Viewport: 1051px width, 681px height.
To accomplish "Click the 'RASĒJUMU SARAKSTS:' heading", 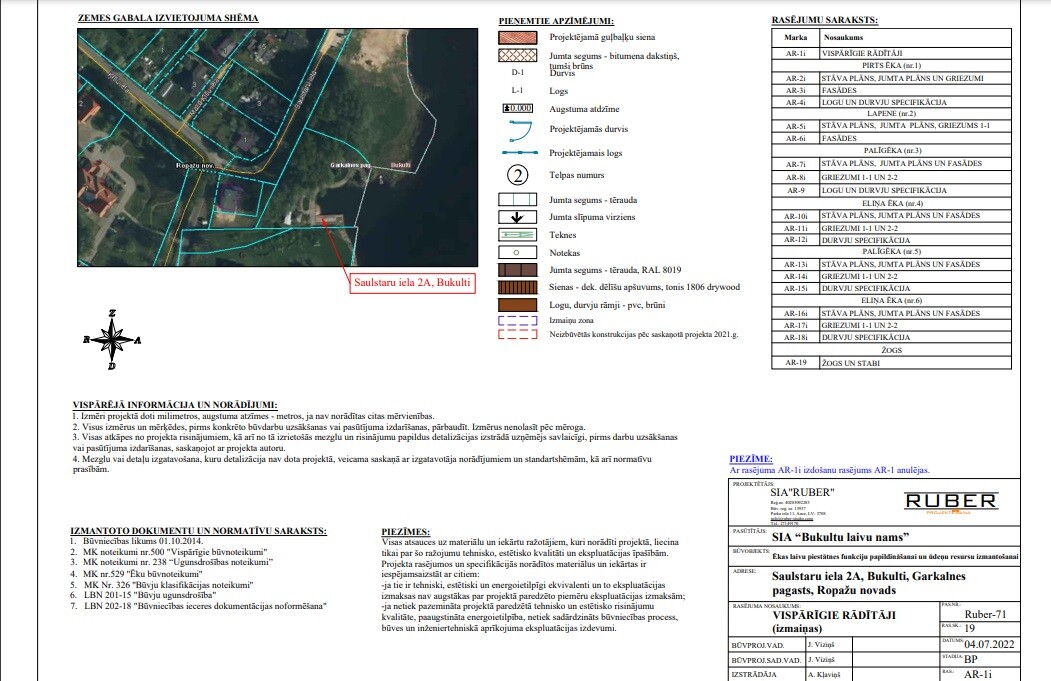I will click(824, 20).
